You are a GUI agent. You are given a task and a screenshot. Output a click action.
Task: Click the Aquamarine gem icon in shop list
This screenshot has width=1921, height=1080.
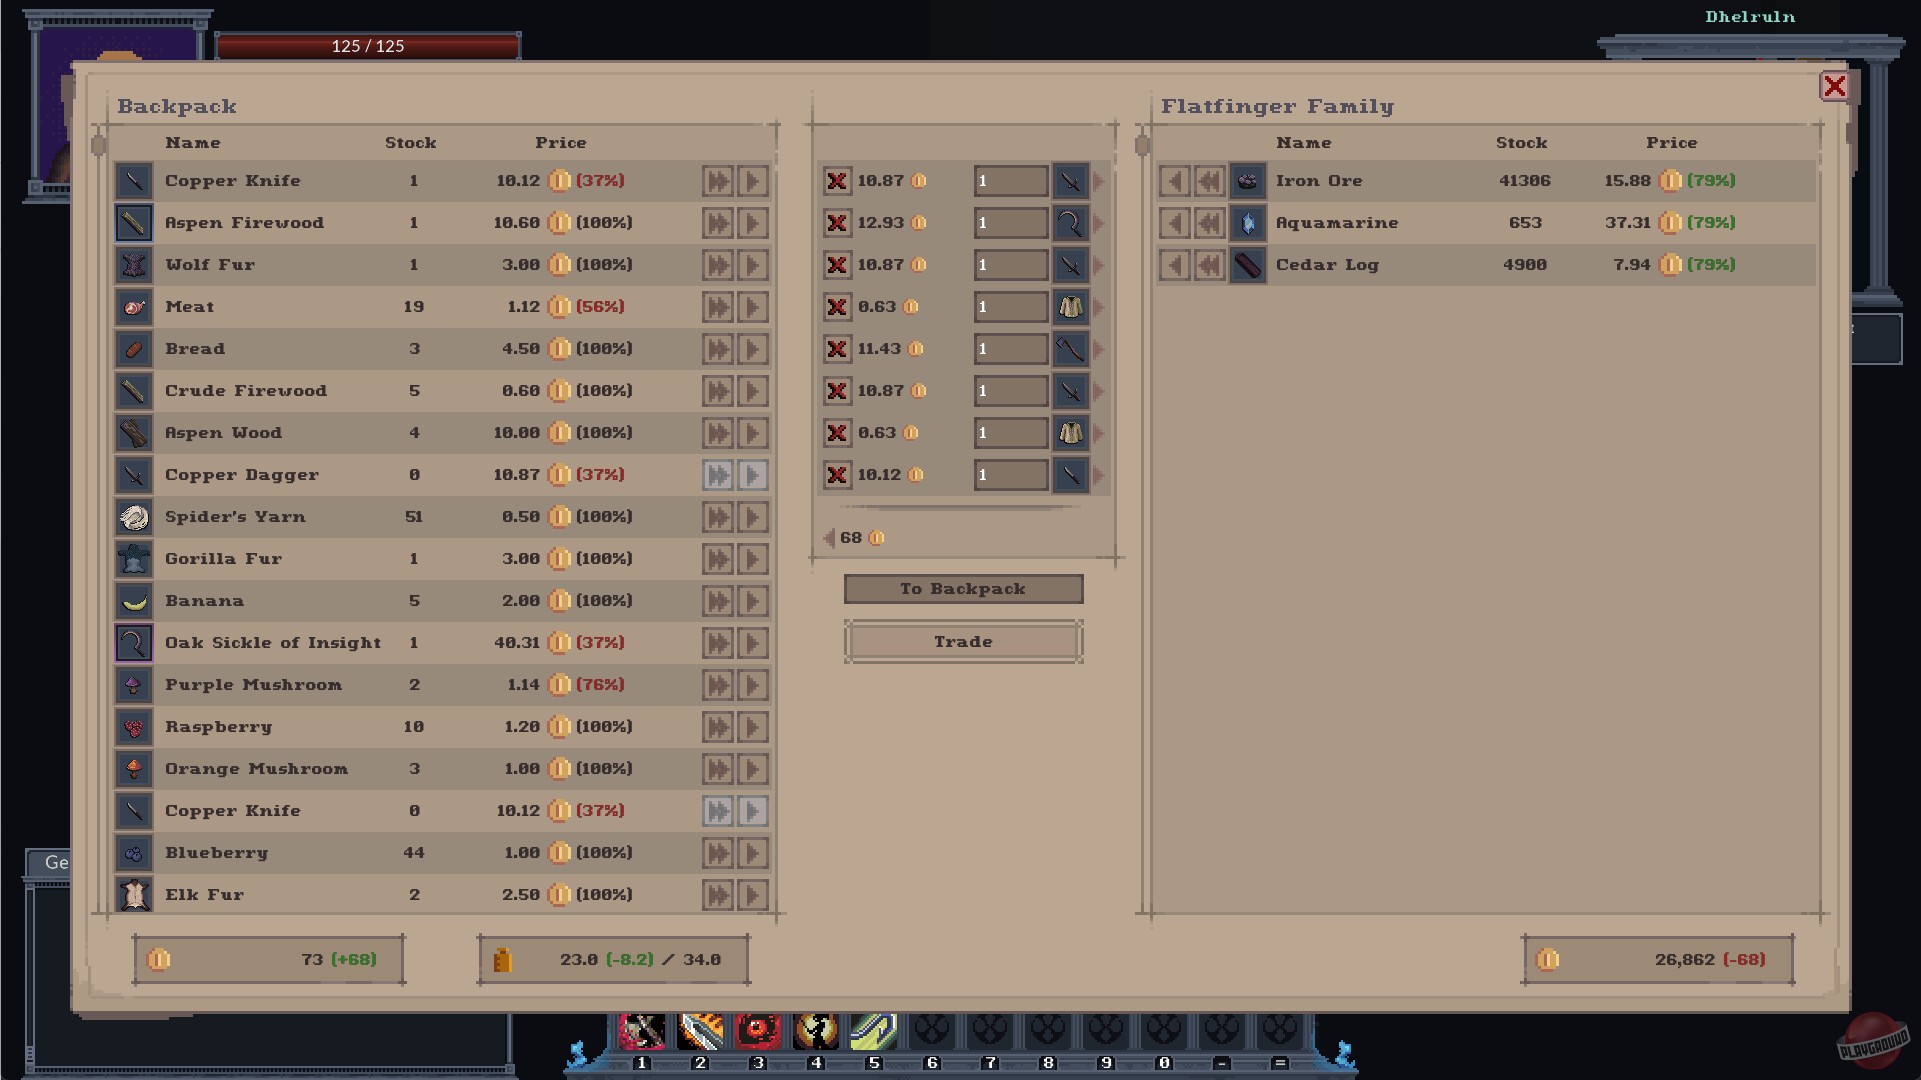(1247, 223)
